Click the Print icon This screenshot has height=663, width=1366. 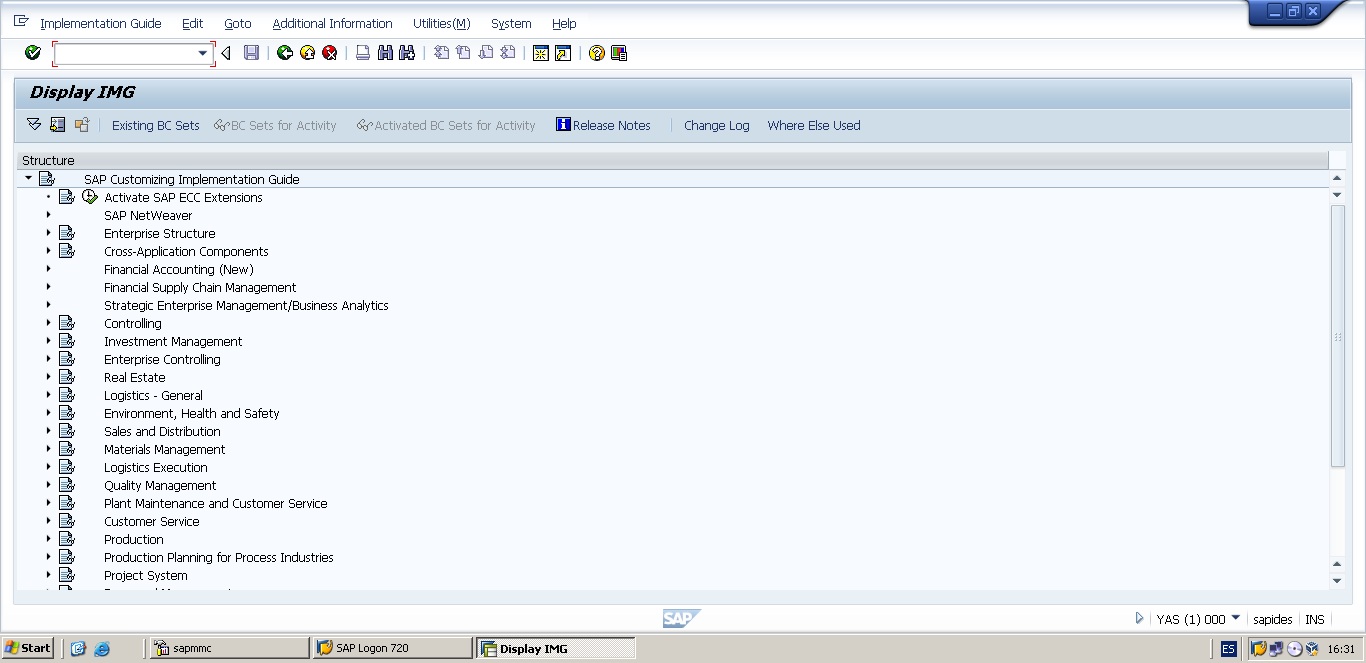coord(363,53)
